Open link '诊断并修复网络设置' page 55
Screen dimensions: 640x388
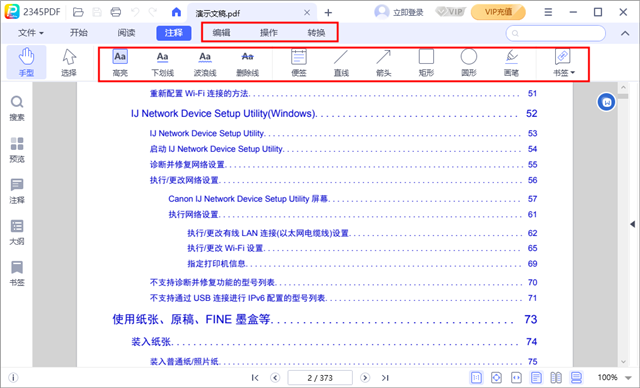pos(188,164)
